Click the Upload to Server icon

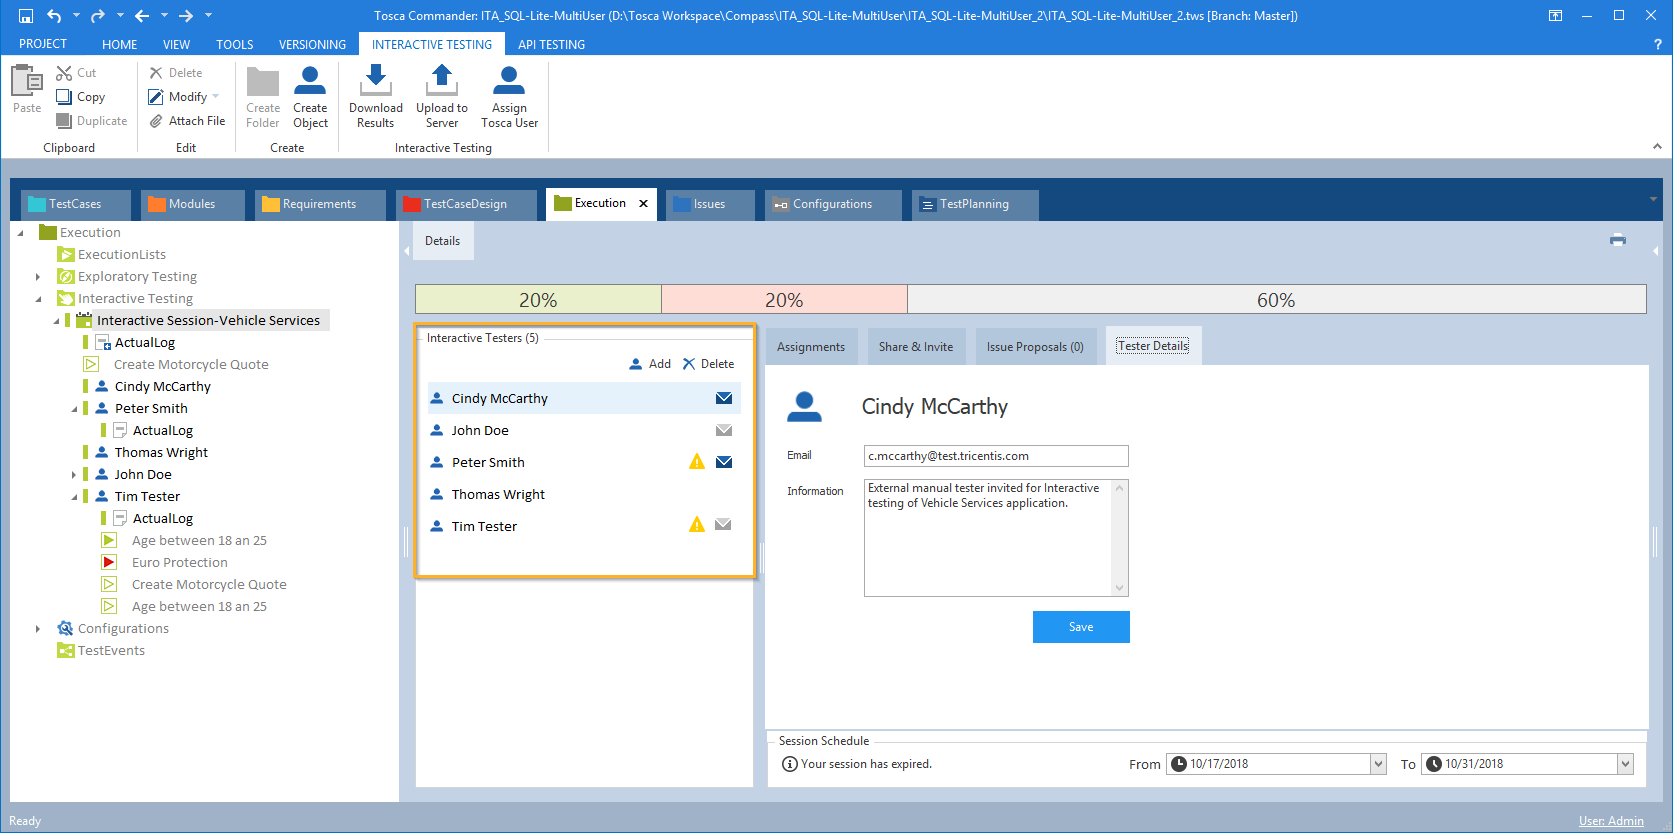tap(441, 80)
